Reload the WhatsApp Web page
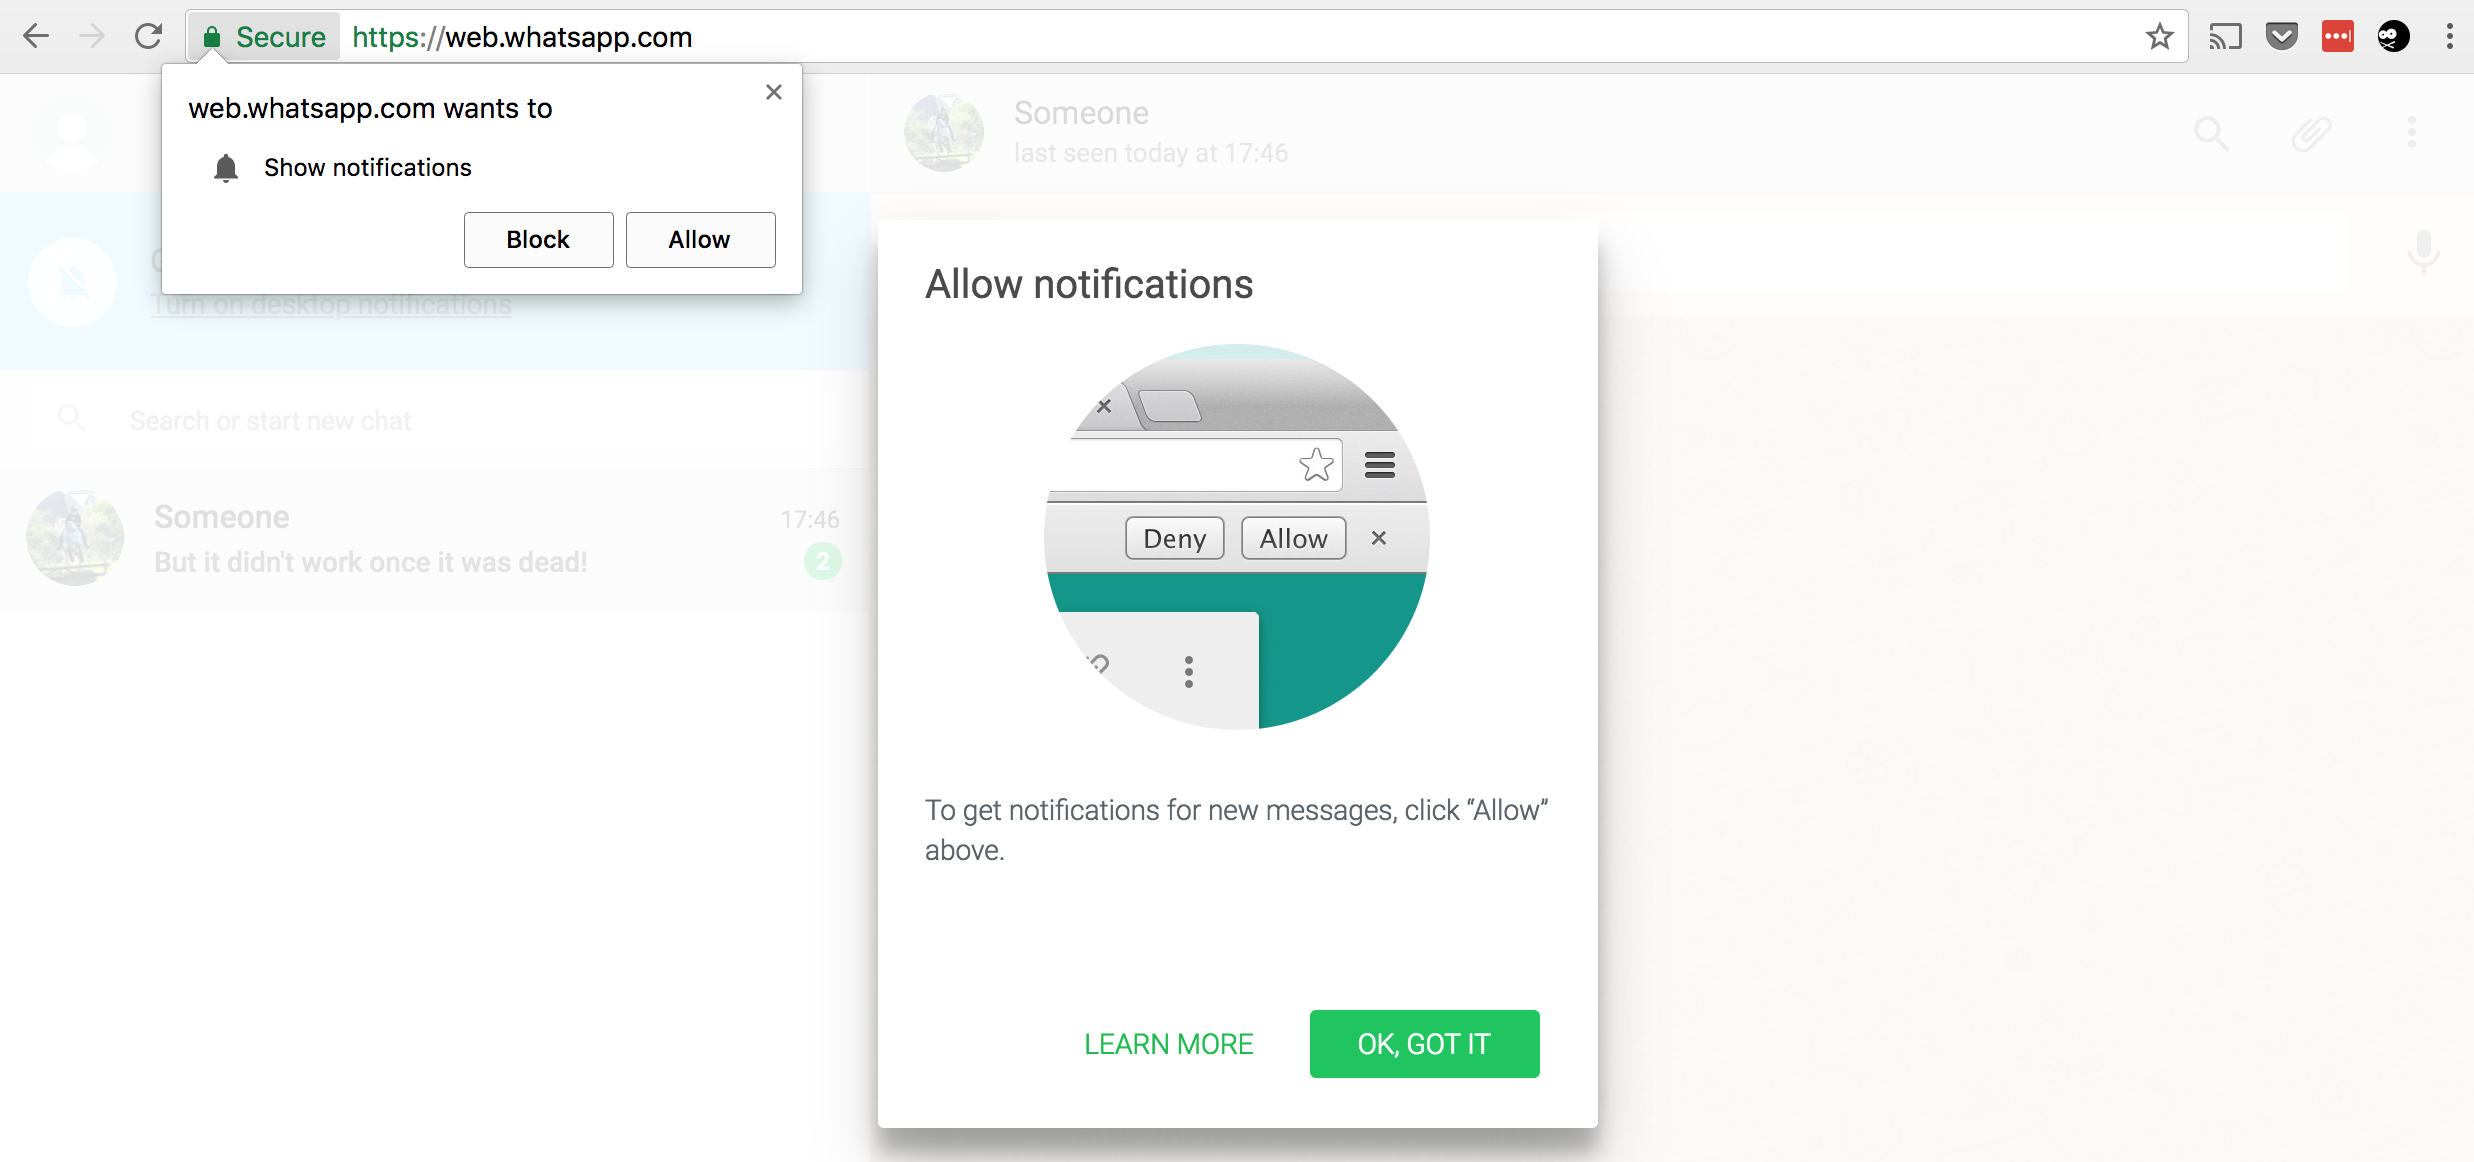Viewport: 2474px width, 1162px height. (148, 37)
